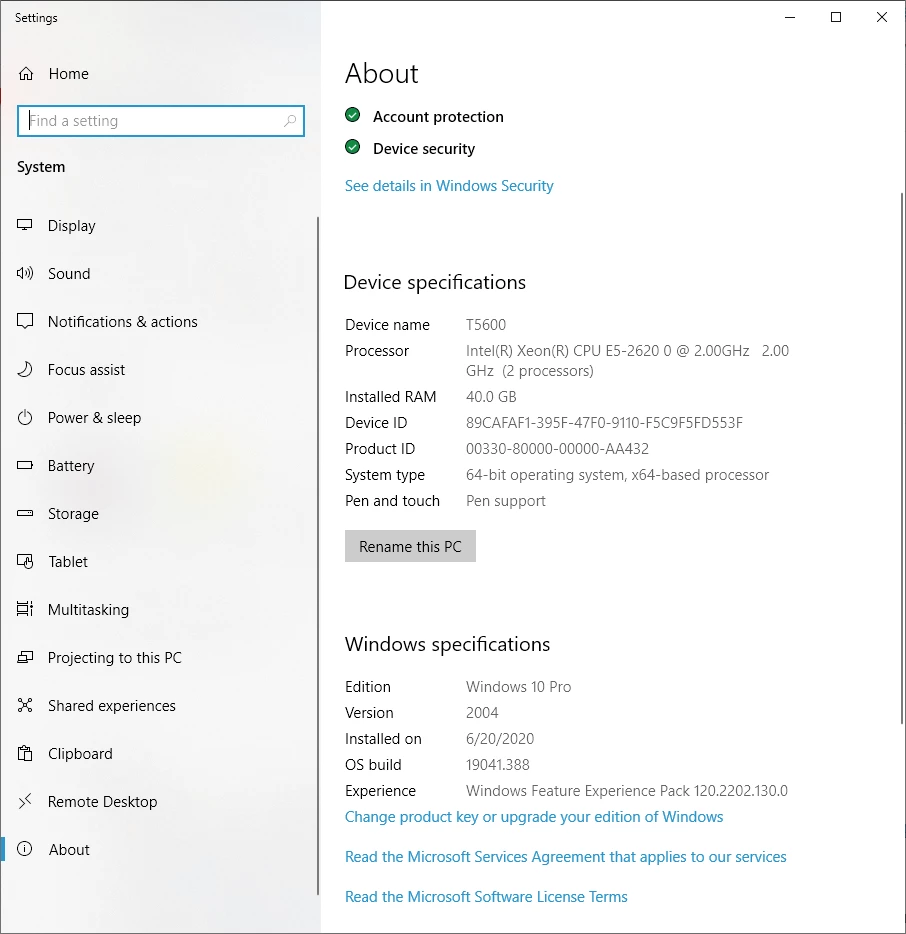Click the Clipboard icon

(x=25, y=753)
